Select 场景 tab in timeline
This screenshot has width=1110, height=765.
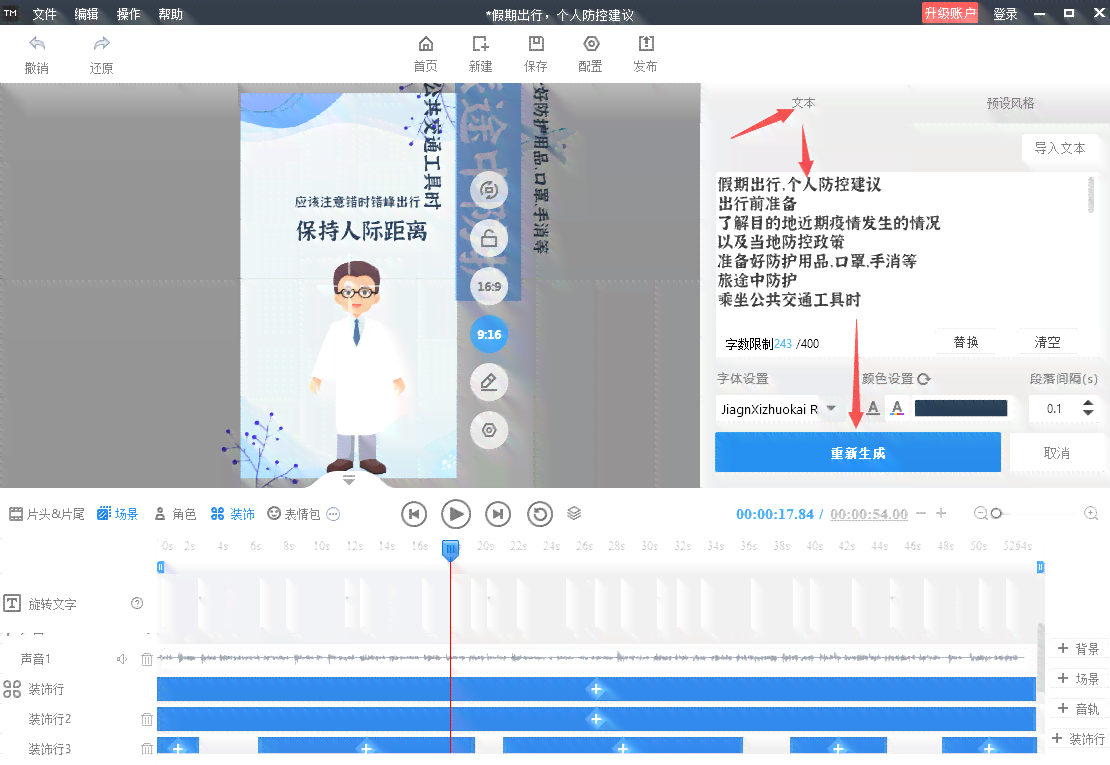118,514
